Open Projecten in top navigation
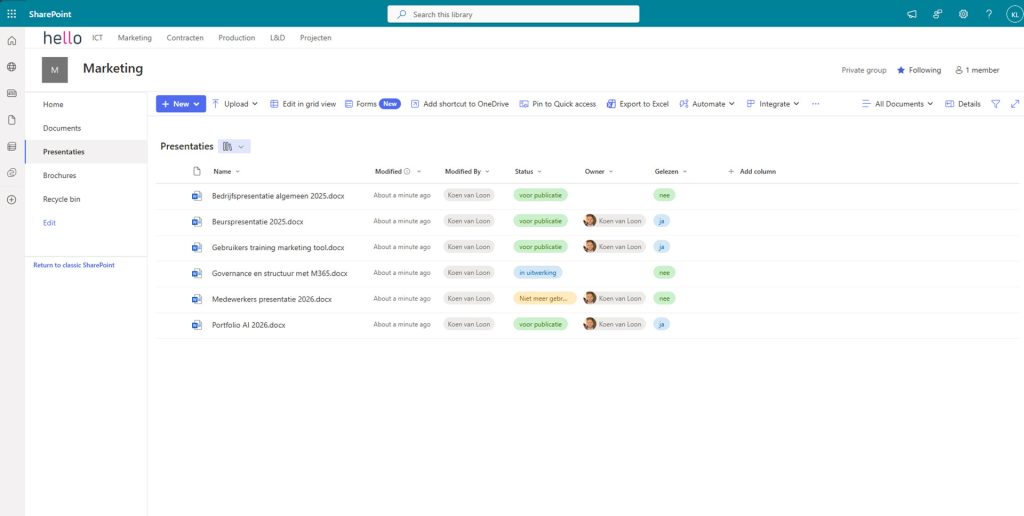This screenshot has height=516, width=1024. [x=315, y=38]
